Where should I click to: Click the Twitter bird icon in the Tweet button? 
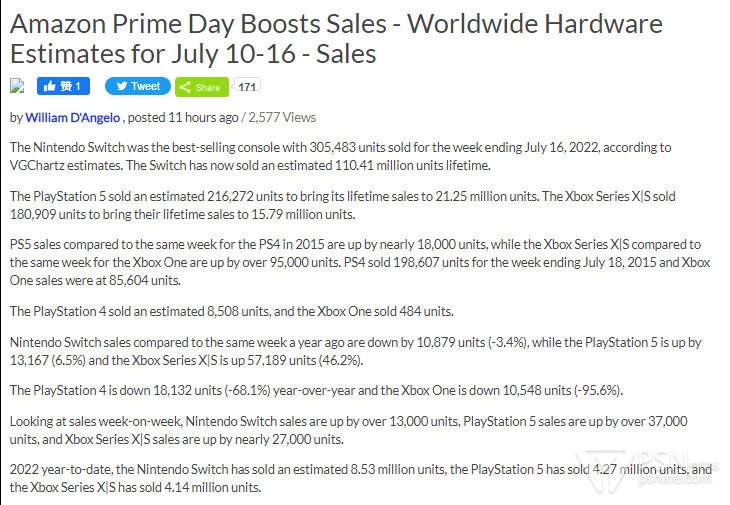coord(122,86)
